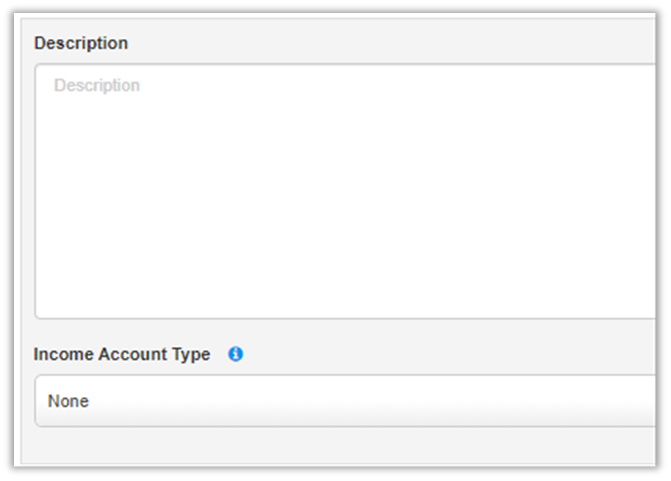Click the Income Account Type select field
This screenshot has height=481, width=671.
click(345, 401)
